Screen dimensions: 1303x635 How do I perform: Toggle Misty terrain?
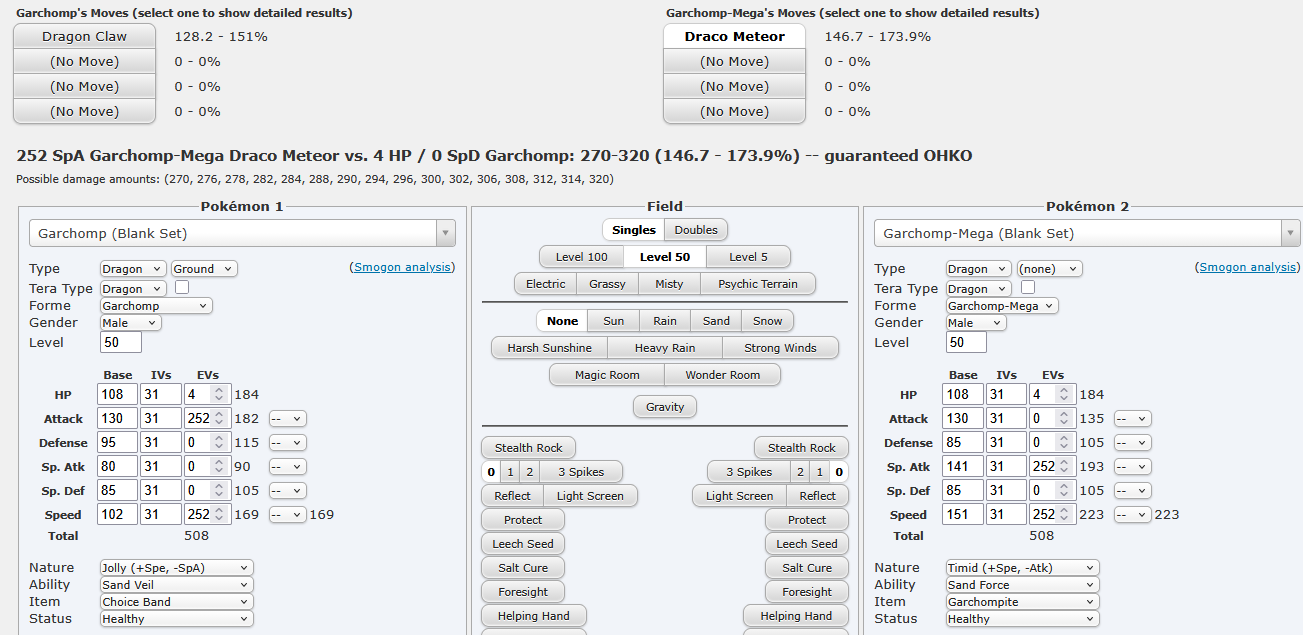pos(669,284)
